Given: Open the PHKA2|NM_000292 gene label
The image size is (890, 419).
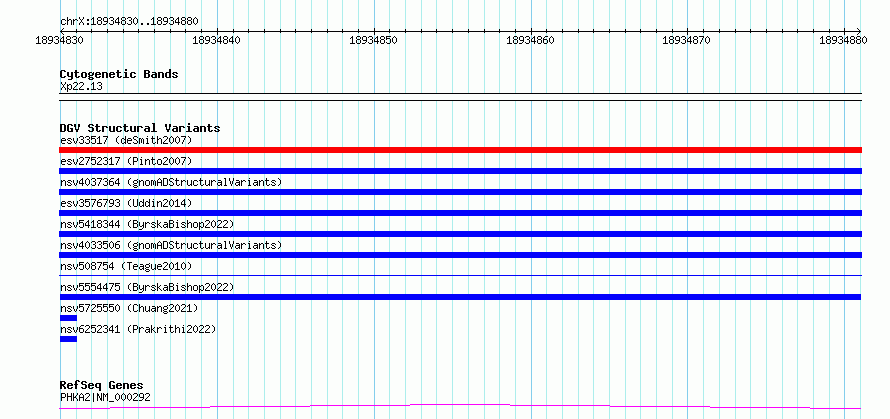Looking at the screenshot, I should point(105,397).
